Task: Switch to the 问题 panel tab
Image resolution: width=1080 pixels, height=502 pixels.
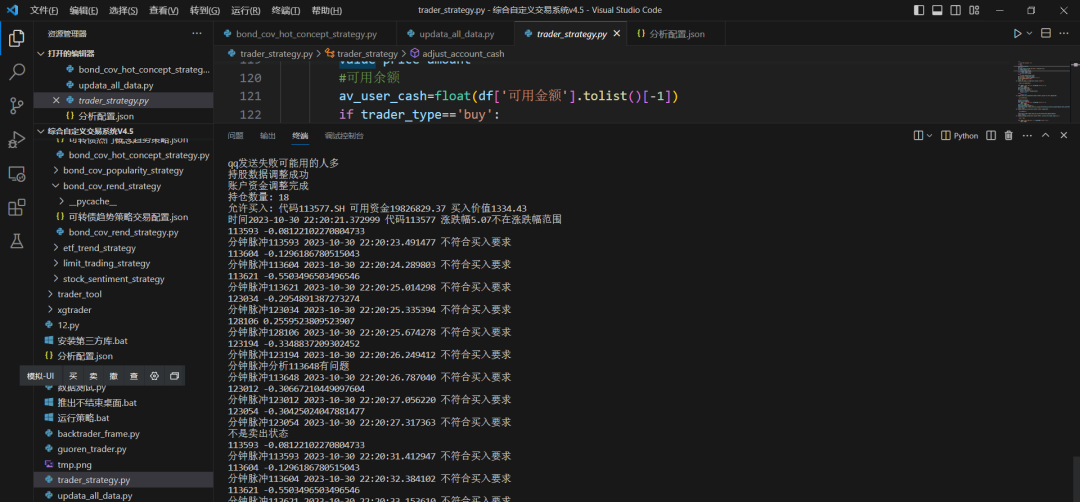Action: pos(236,136)
